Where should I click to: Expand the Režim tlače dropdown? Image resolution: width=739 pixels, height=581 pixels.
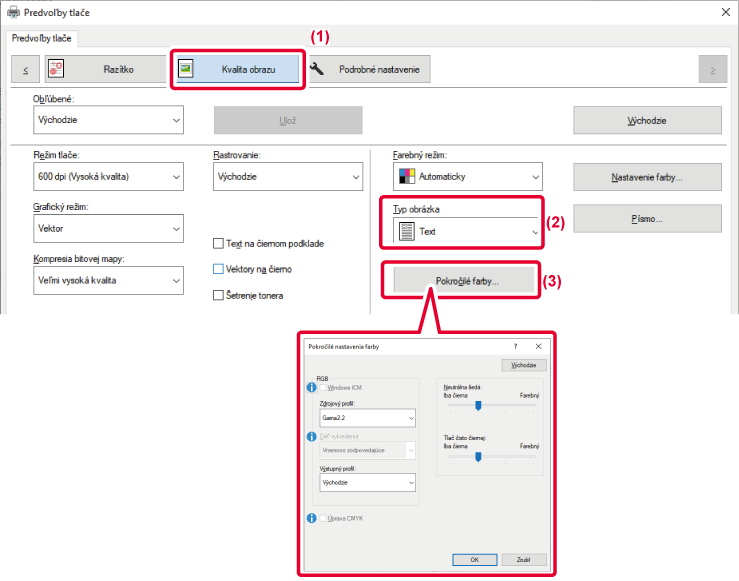tap(107, 177)
